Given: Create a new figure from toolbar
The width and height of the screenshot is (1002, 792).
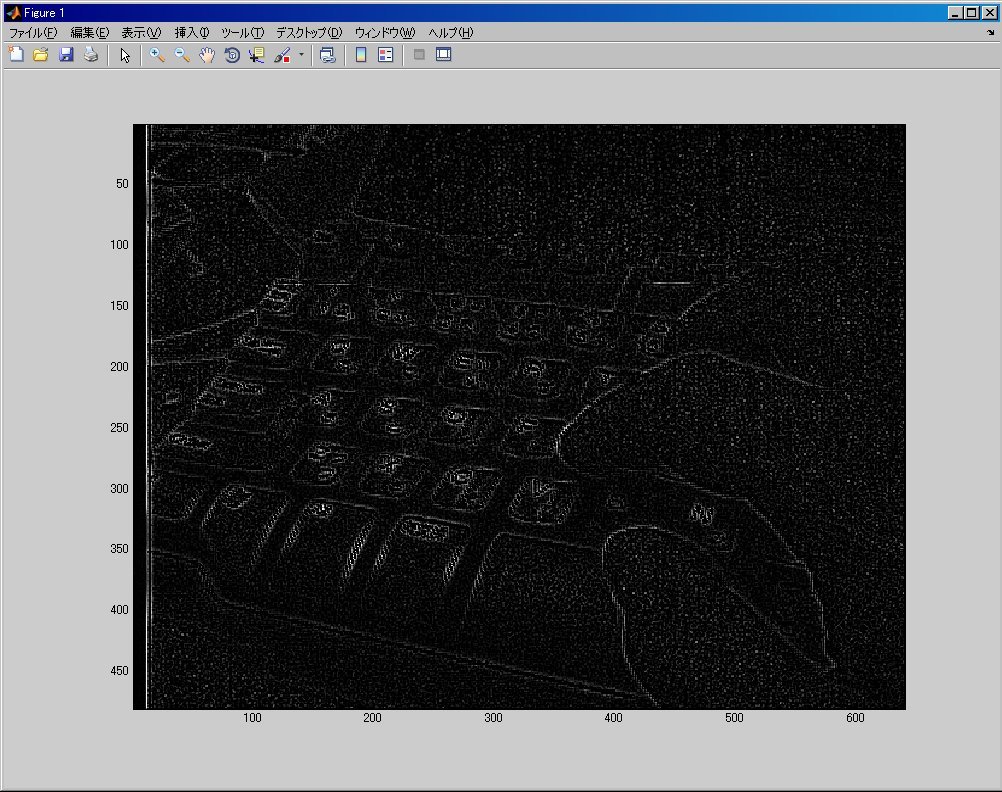Looking at the screenshot, I should [16, 55].
